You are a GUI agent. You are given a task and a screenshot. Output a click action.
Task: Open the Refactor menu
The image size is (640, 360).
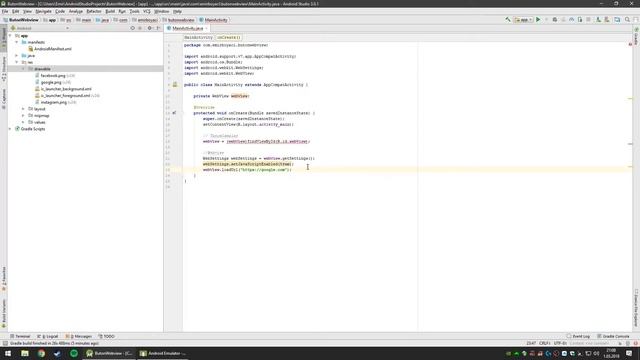(94, 11)
